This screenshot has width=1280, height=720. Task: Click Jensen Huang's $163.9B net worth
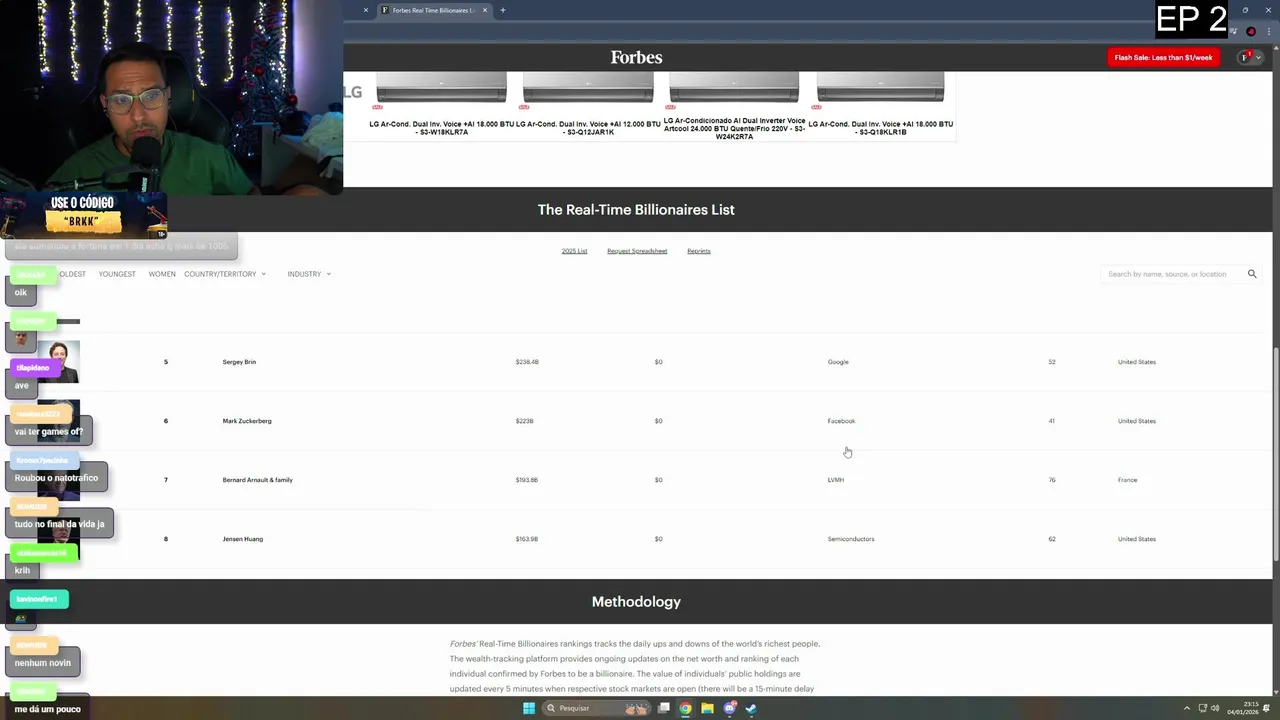(x=527, y=539)
